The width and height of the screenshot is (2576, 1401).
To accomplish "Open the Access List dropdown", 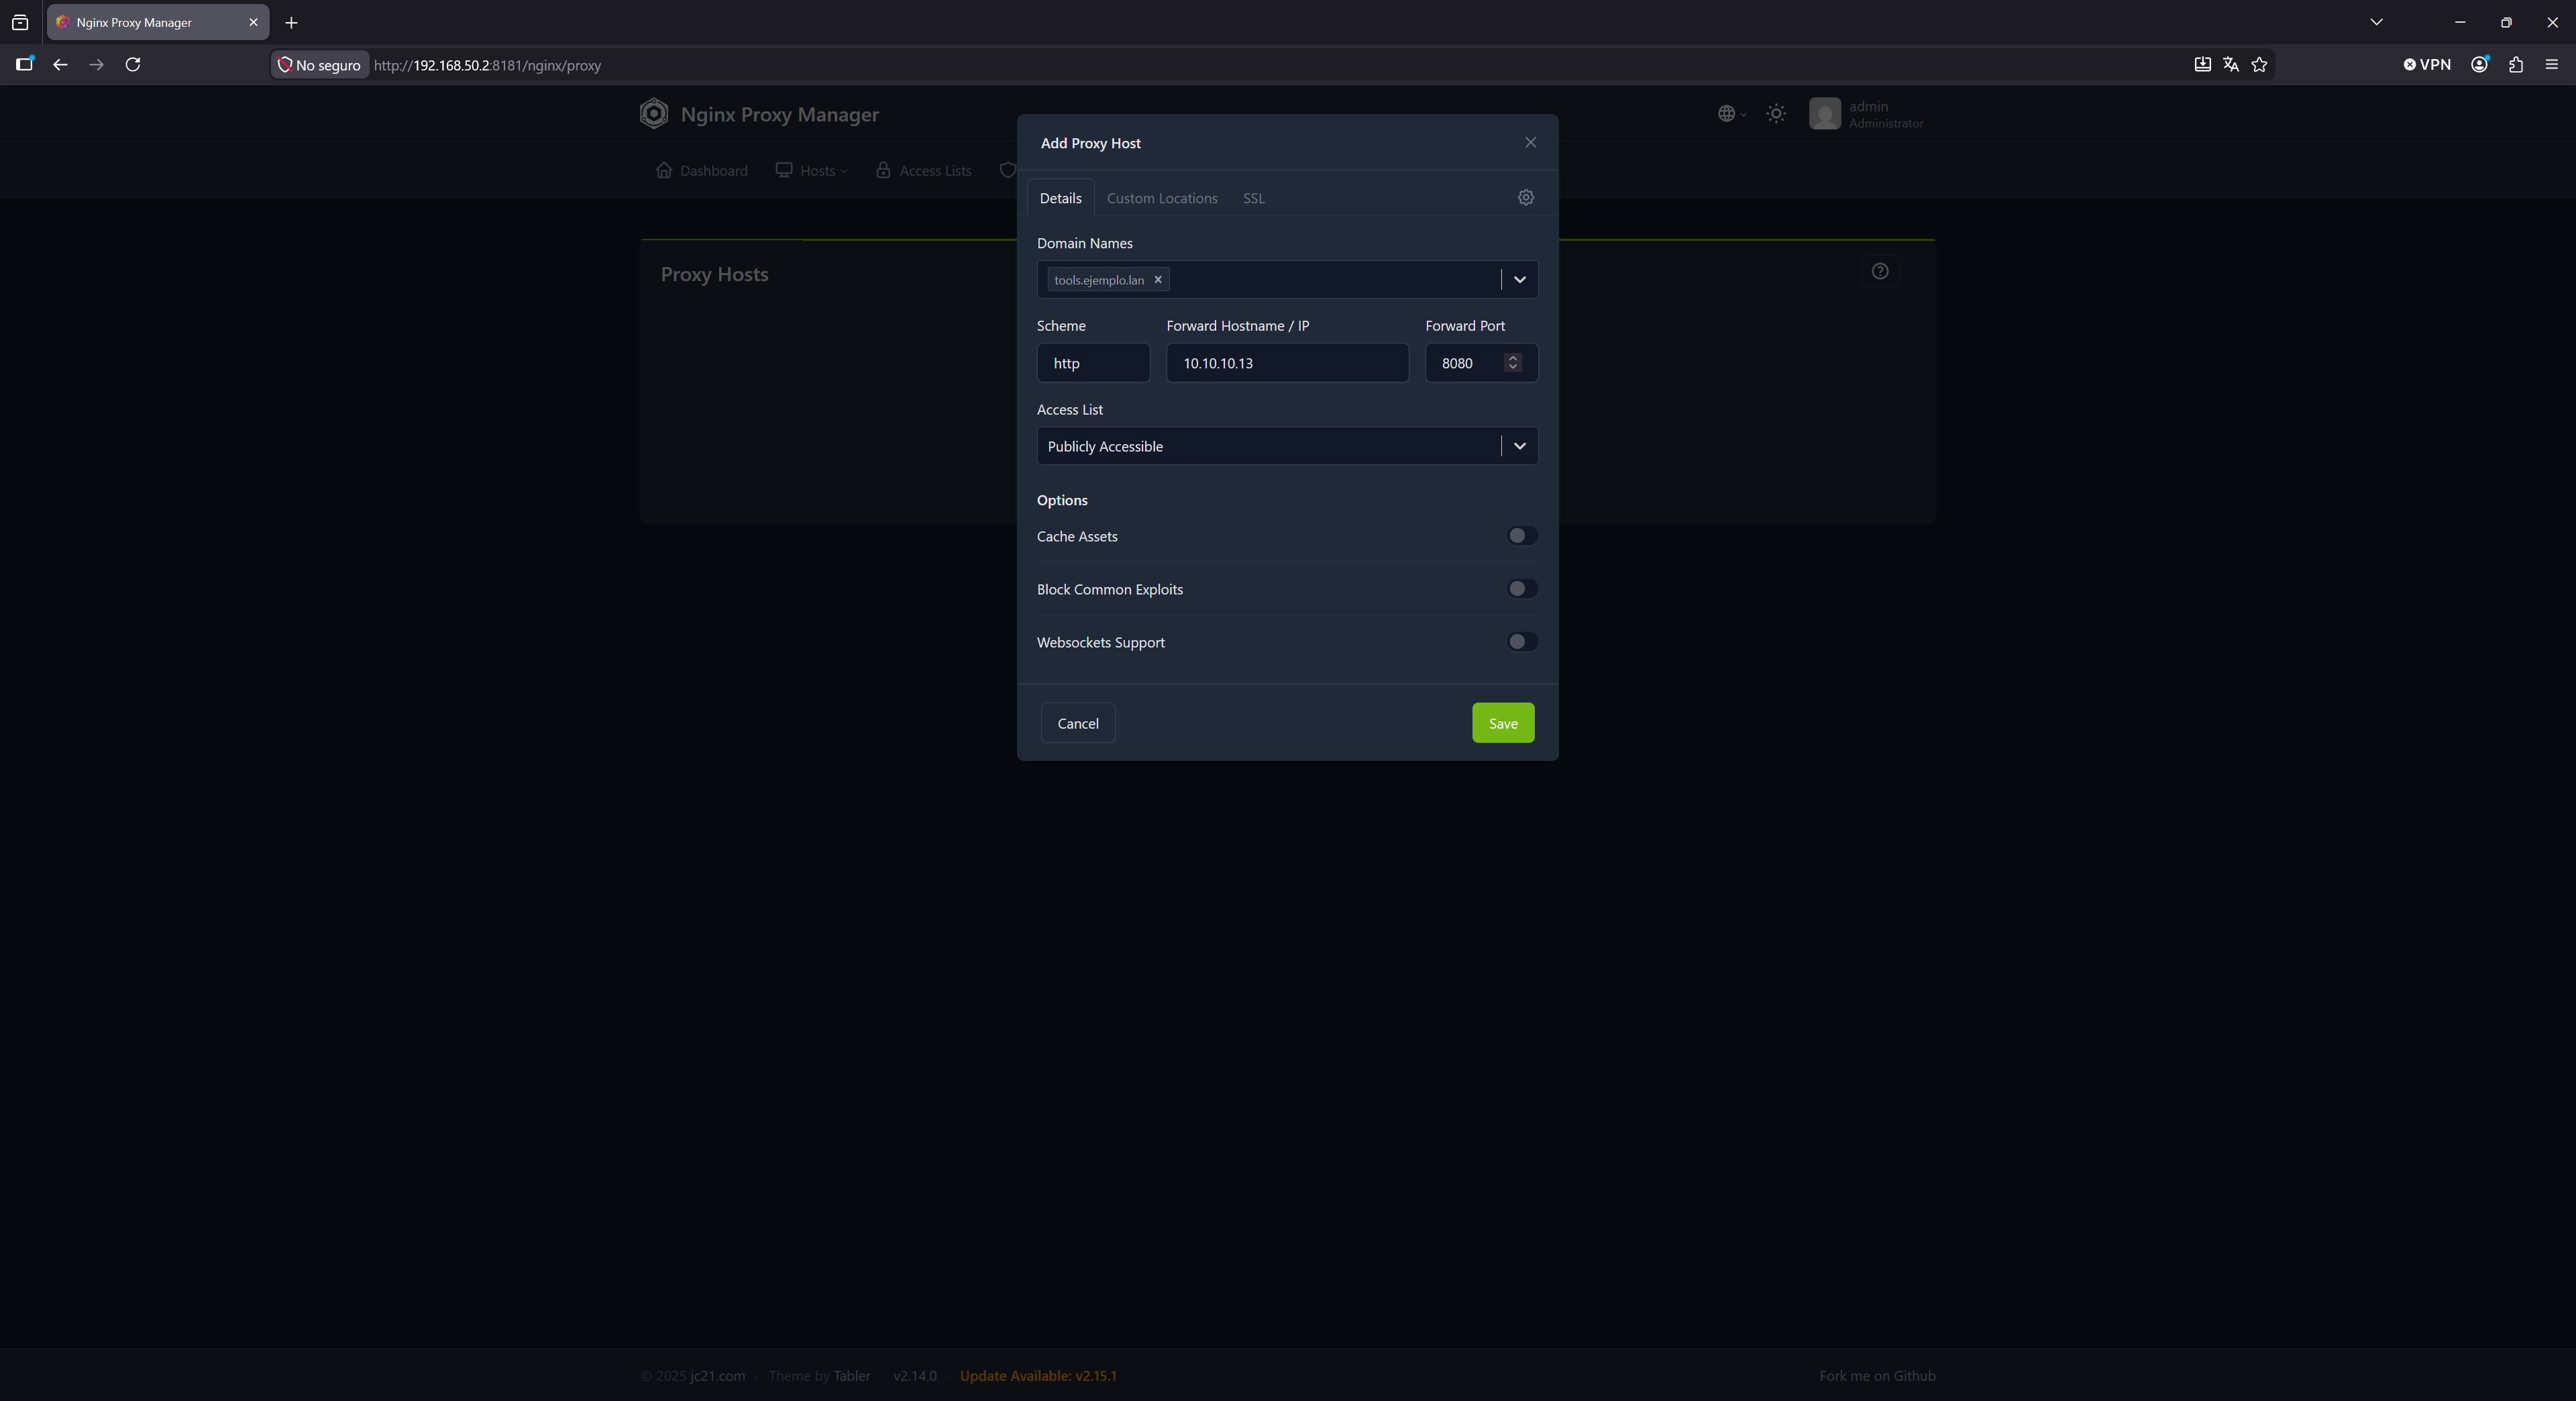I will click(x=1287, y=446).
